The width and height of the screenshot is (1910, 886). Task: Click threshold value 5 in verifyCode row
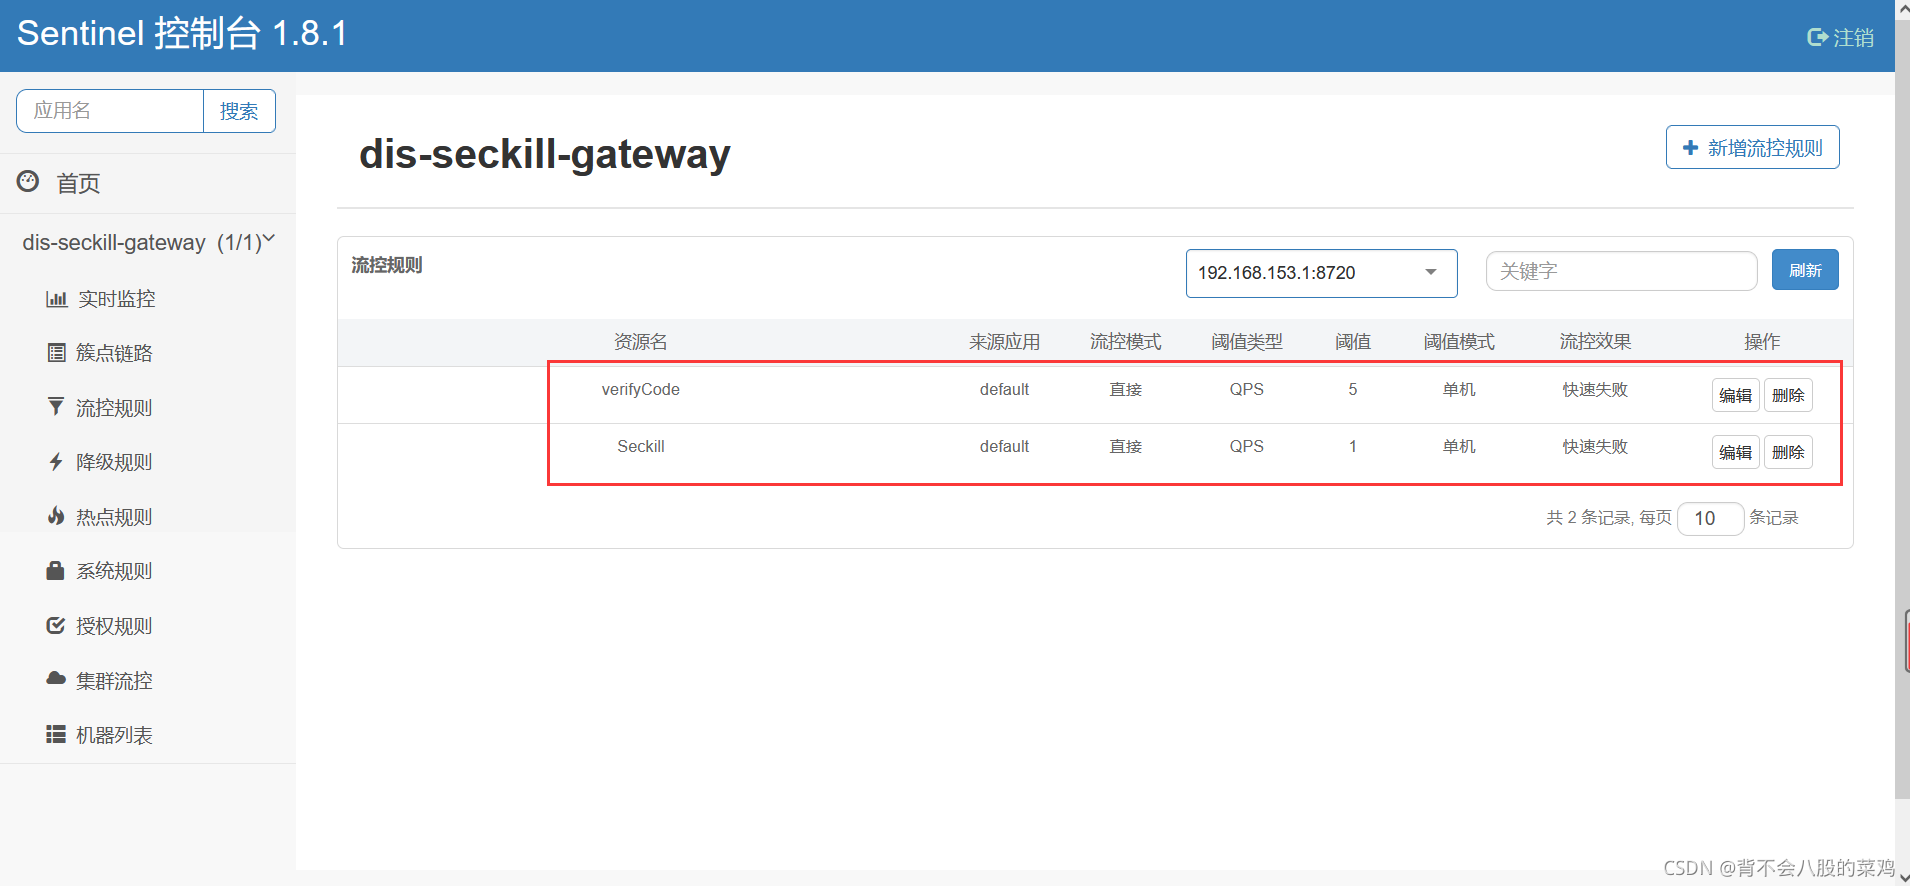1352,390
